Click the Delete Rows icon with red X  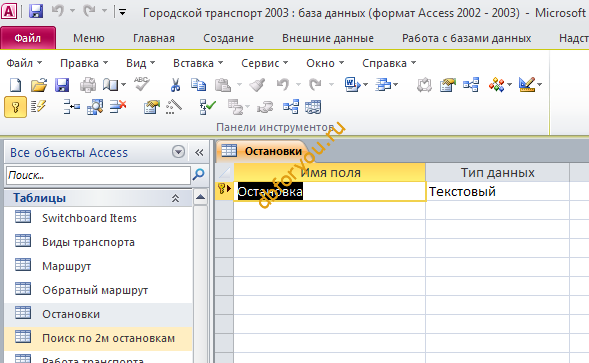coord(118,107)
